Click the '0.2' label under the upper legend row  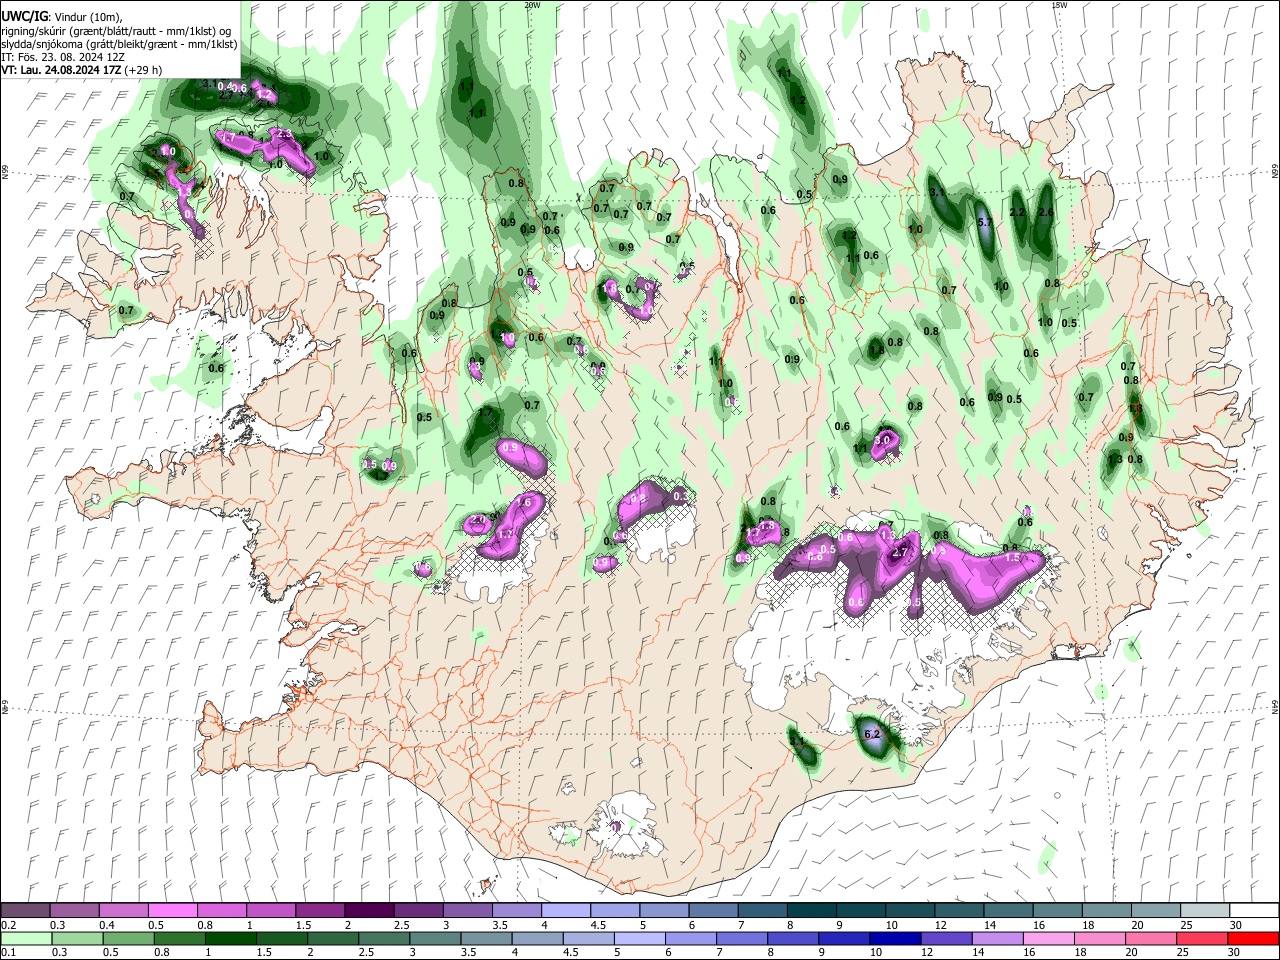point(8,925)
